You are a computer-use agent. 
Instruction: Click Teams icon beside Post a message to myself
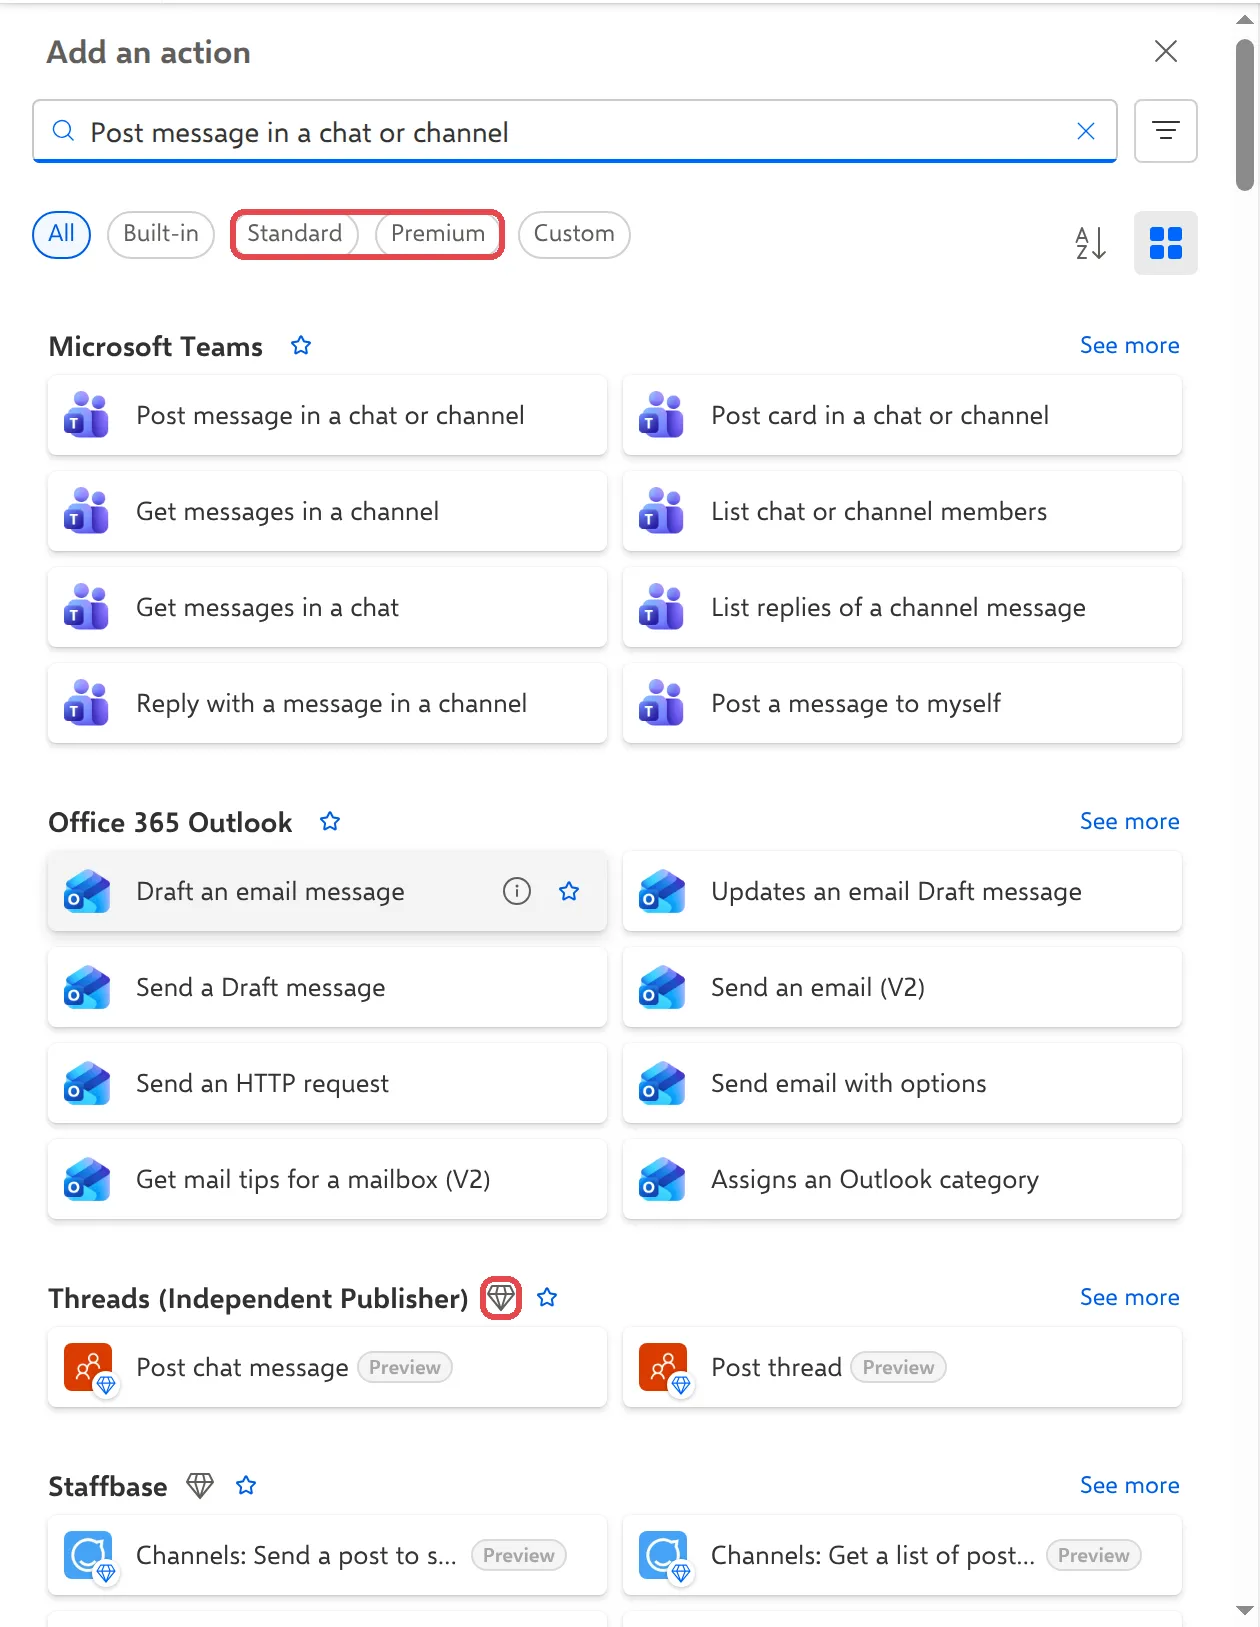point(661,703)
